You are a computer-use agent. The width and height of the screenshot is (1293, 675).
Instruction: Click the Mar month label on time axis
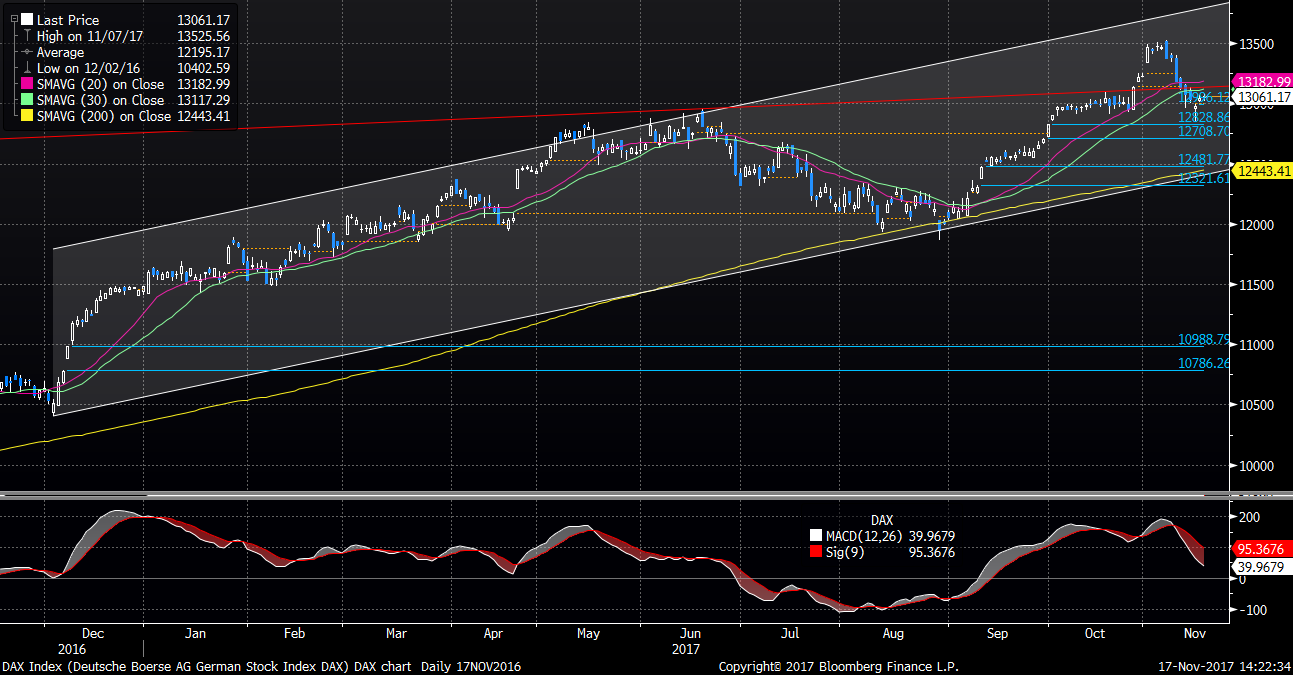tap(397, 633)
